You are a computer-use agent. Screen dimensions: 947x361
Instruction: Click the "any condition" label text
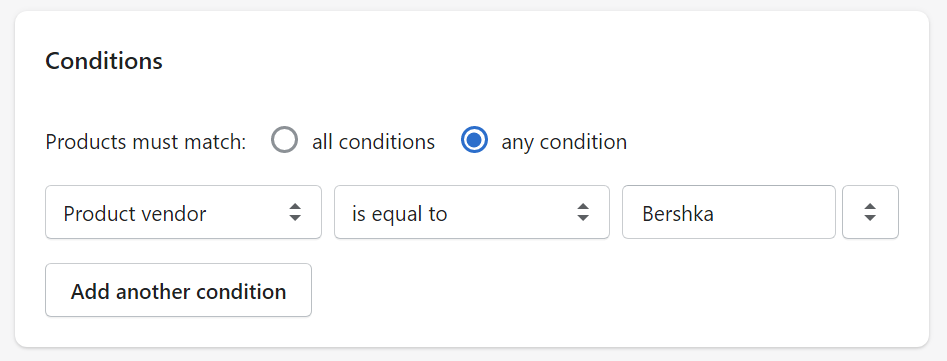pyautogui.click(x=564, y=142)
